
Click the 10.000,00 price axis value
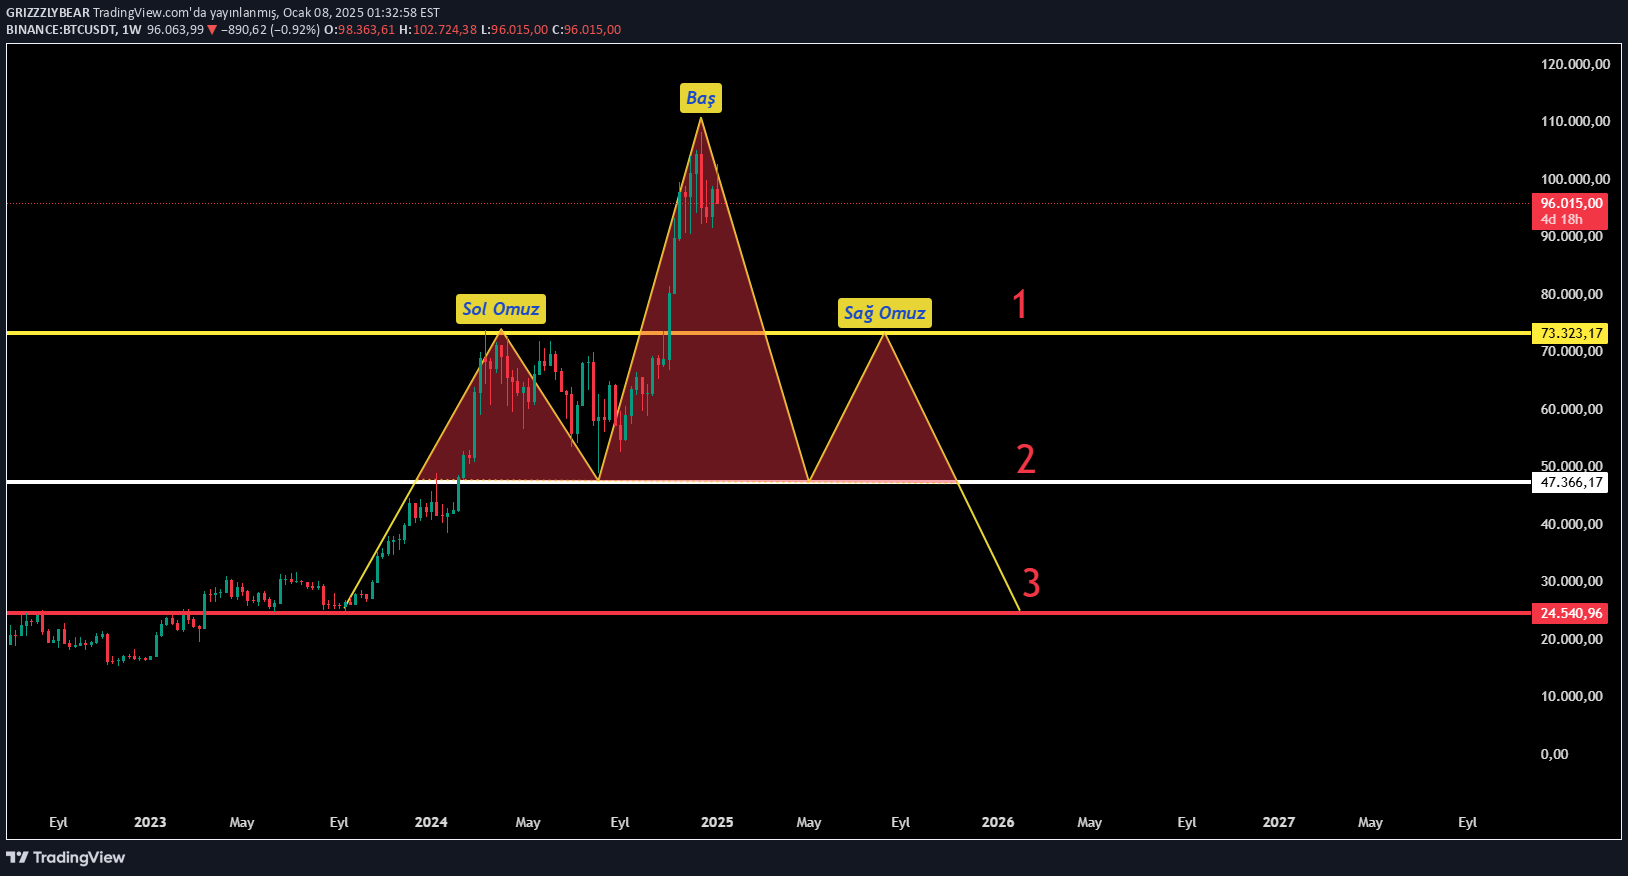click(x=1572, y=696)
